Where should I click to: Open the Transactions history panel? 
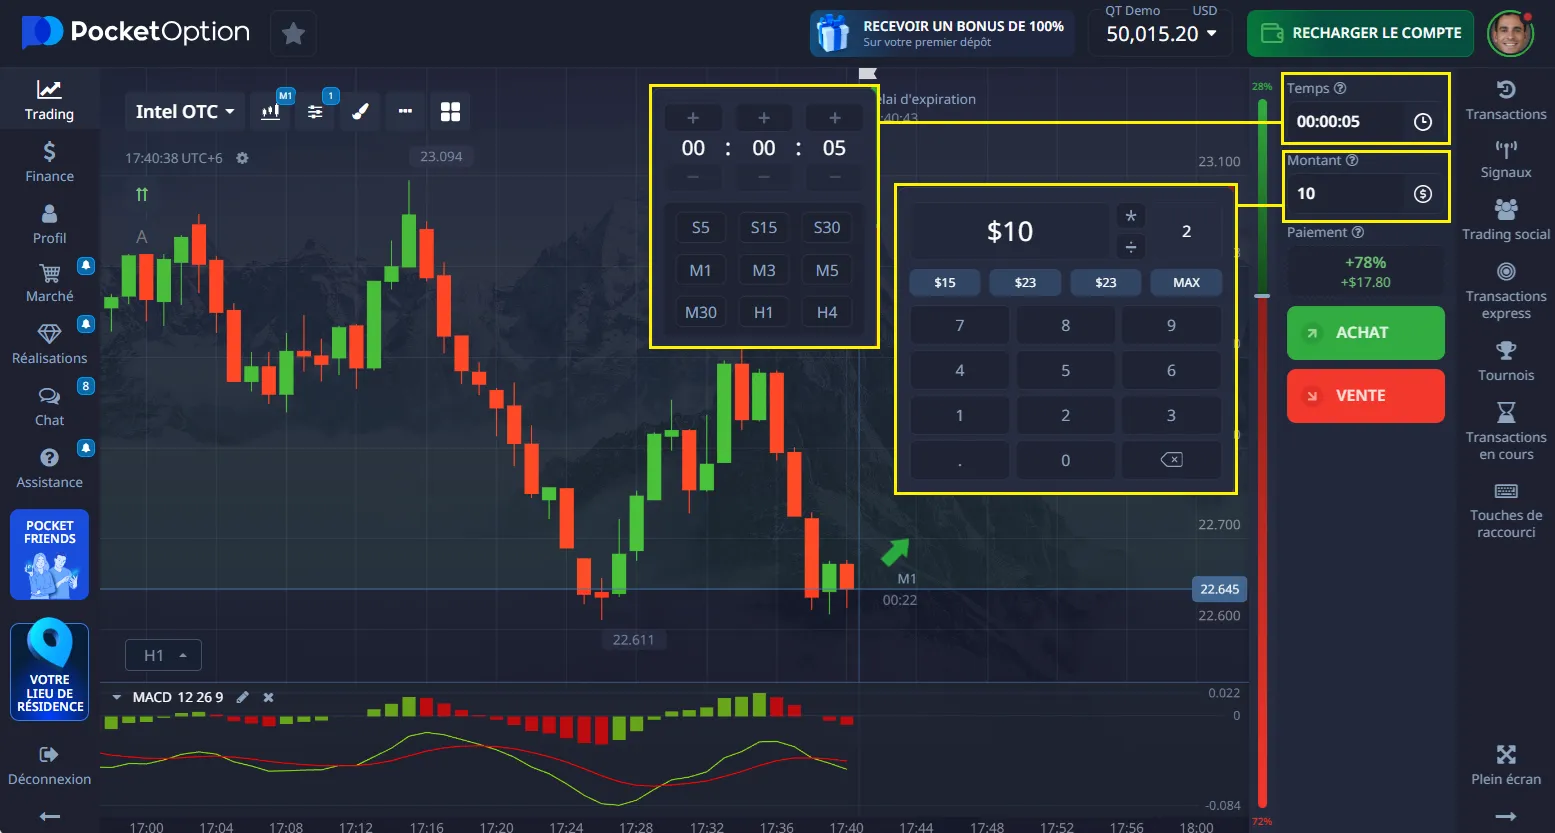click(x=1506, y=100)
